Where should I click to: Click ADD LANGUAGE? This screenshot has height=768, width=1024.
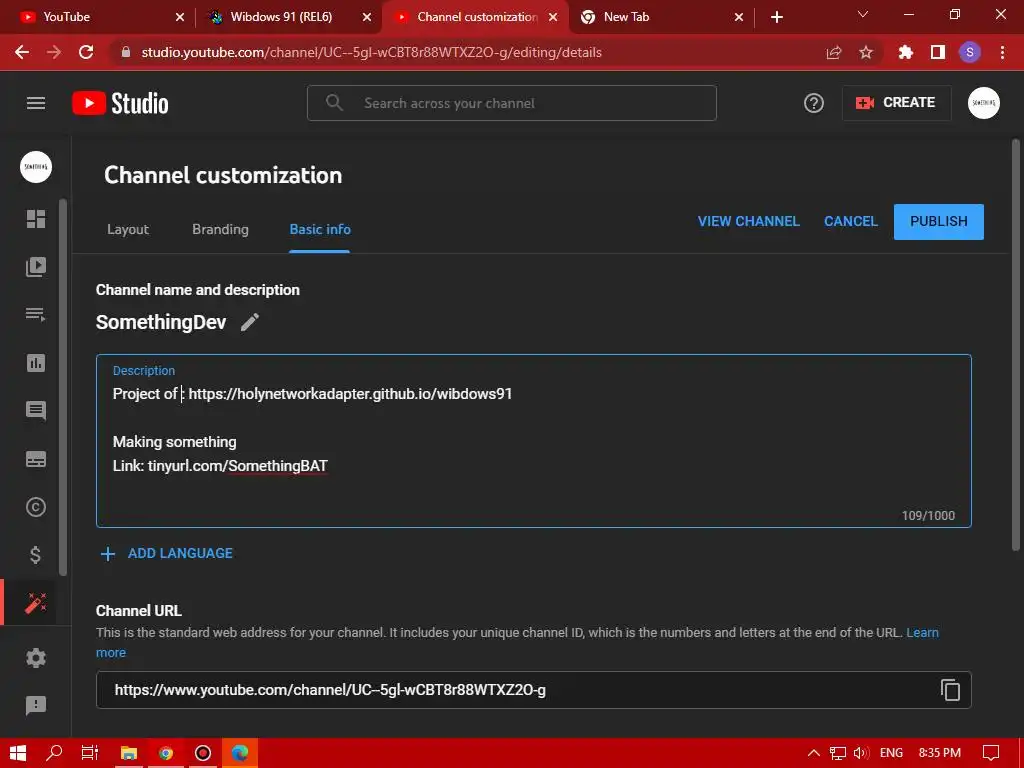180,553
